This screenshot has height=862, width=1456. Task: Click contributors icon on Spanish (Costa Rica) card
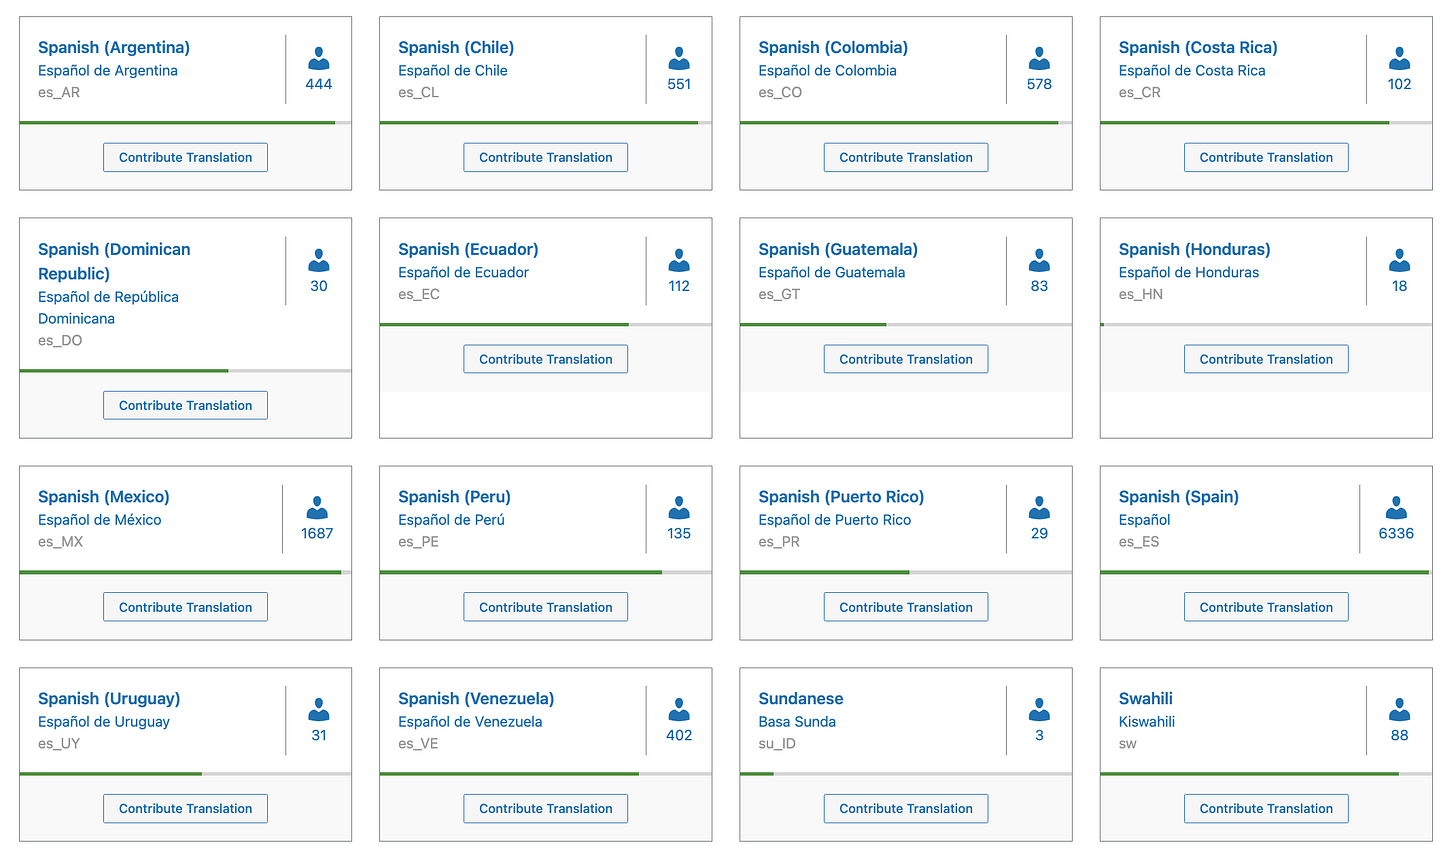click(x=1399, y=58)
